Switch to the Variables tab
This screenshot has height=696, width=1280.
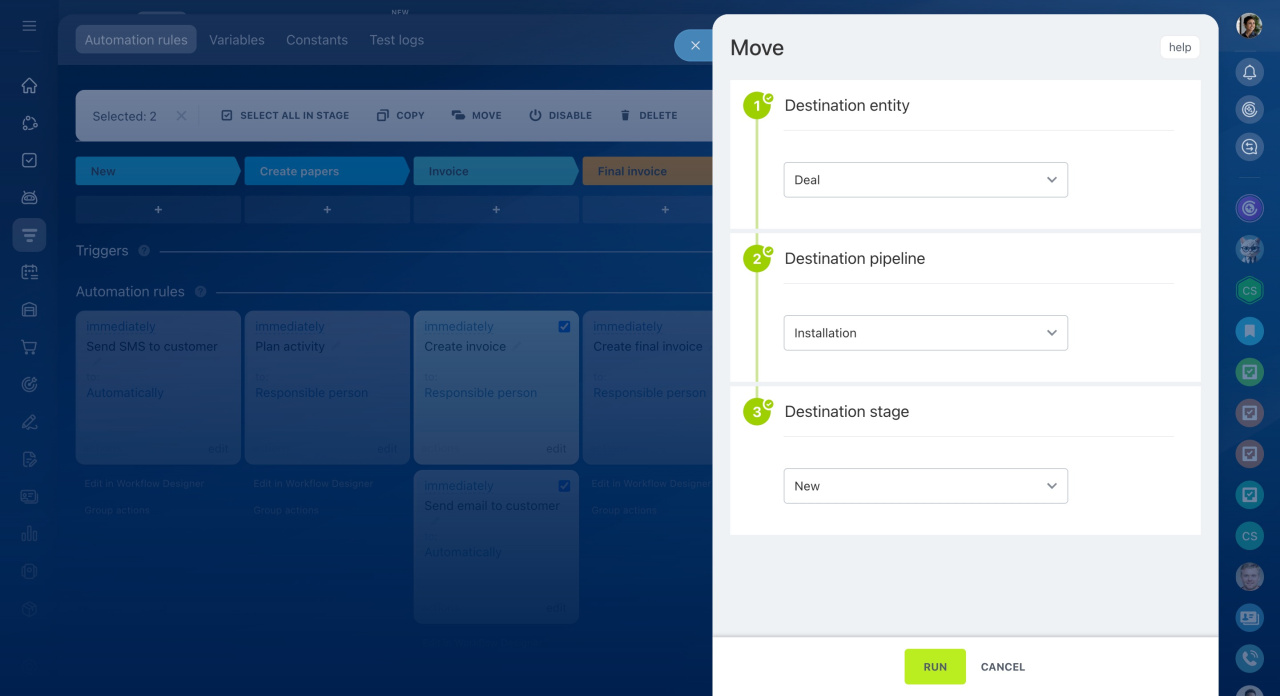coord(237,40)
